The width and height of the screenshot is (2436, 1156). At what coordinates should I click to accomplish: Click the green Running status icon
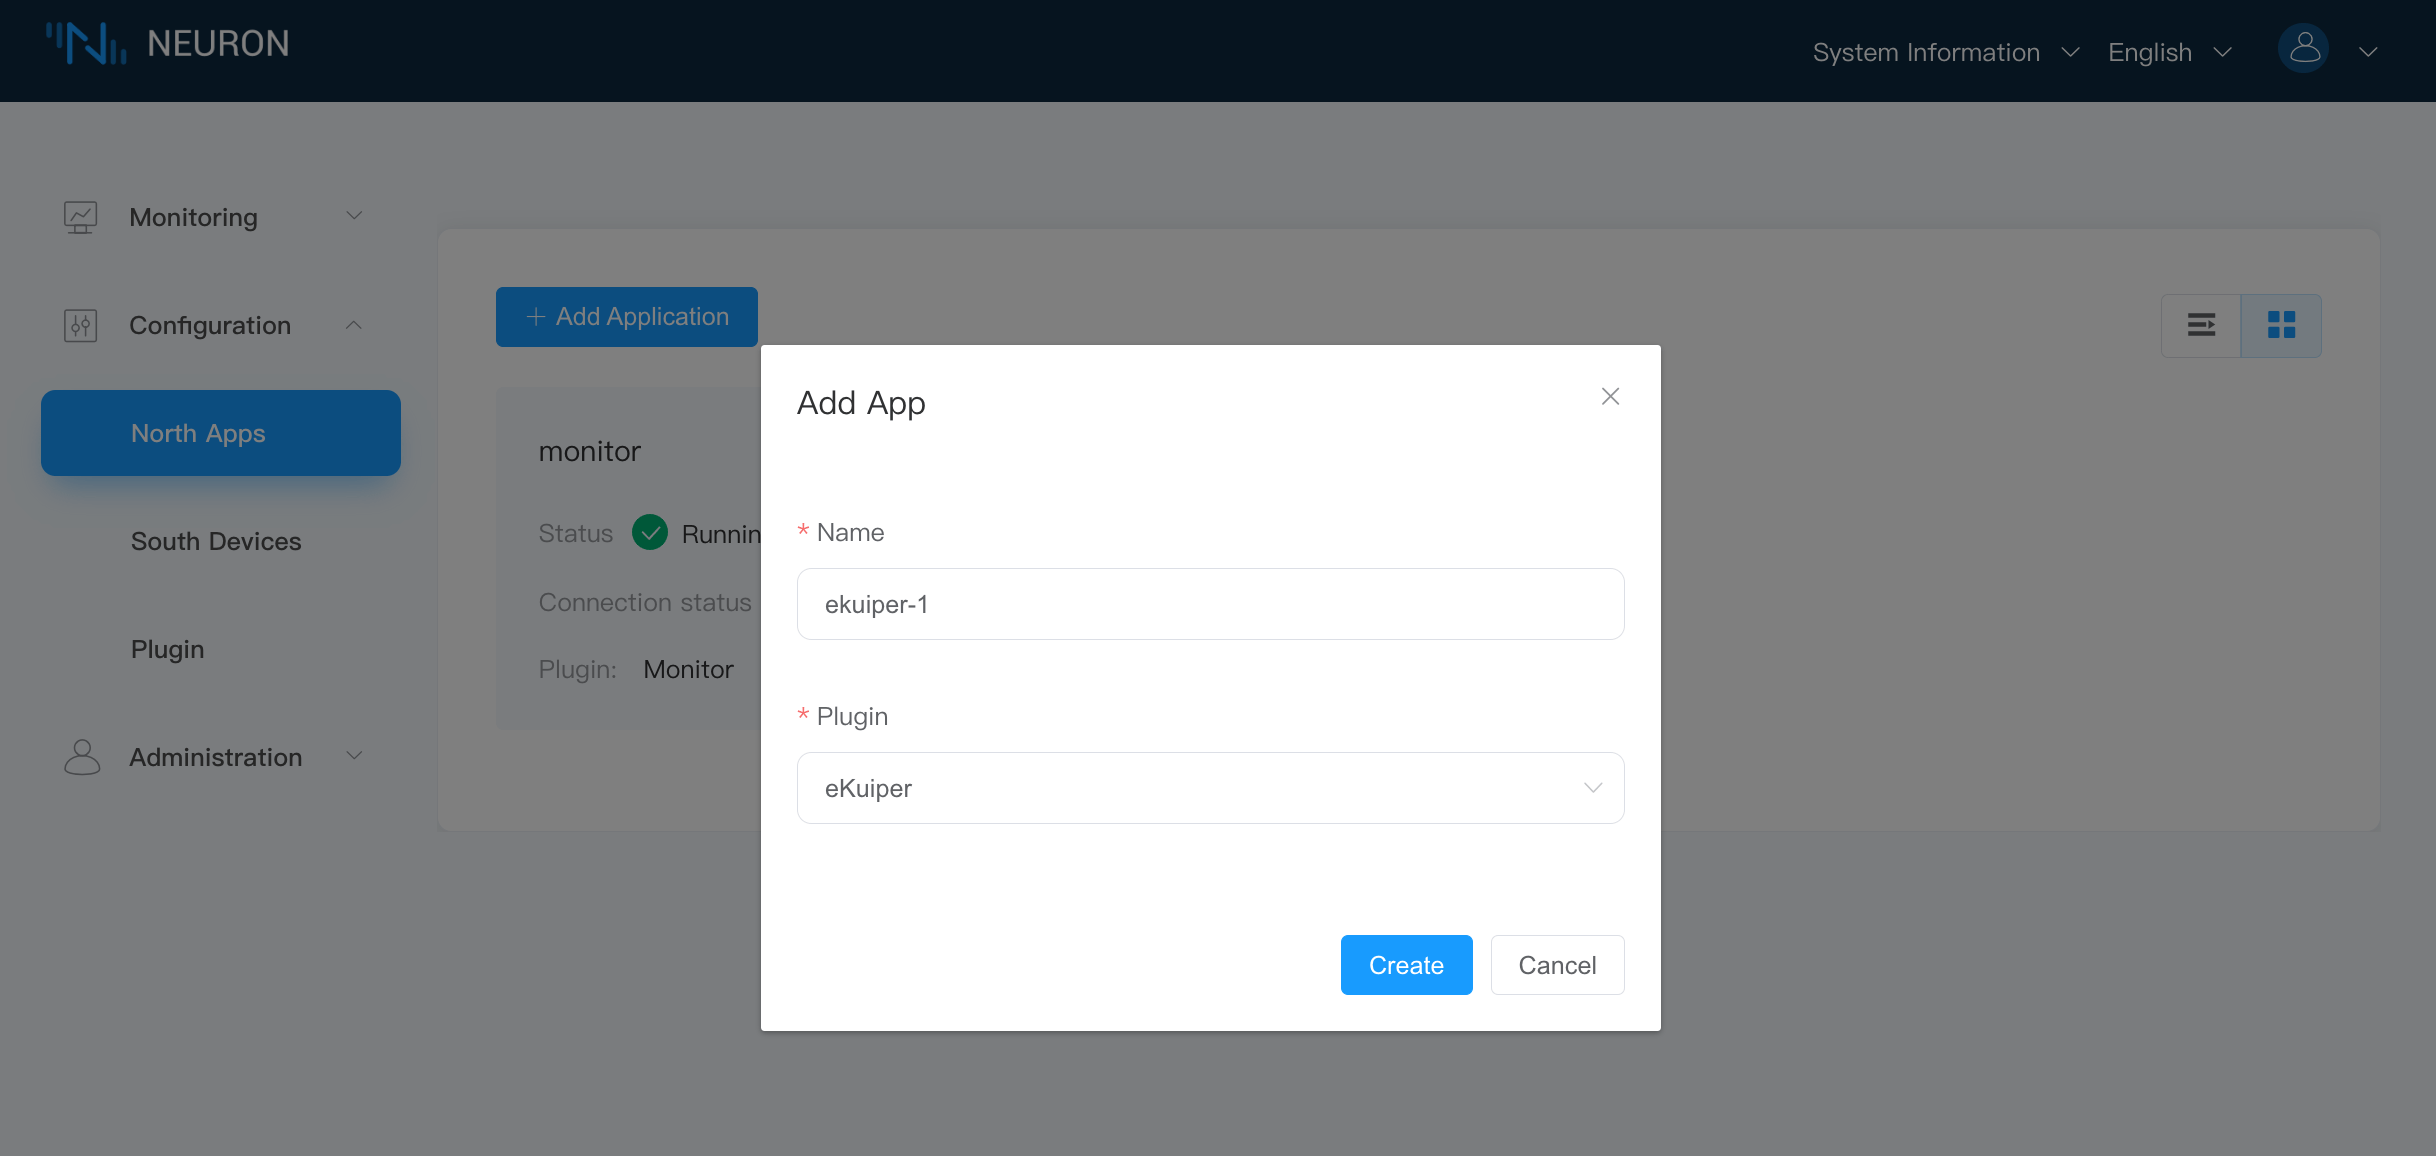click(650, 533)
